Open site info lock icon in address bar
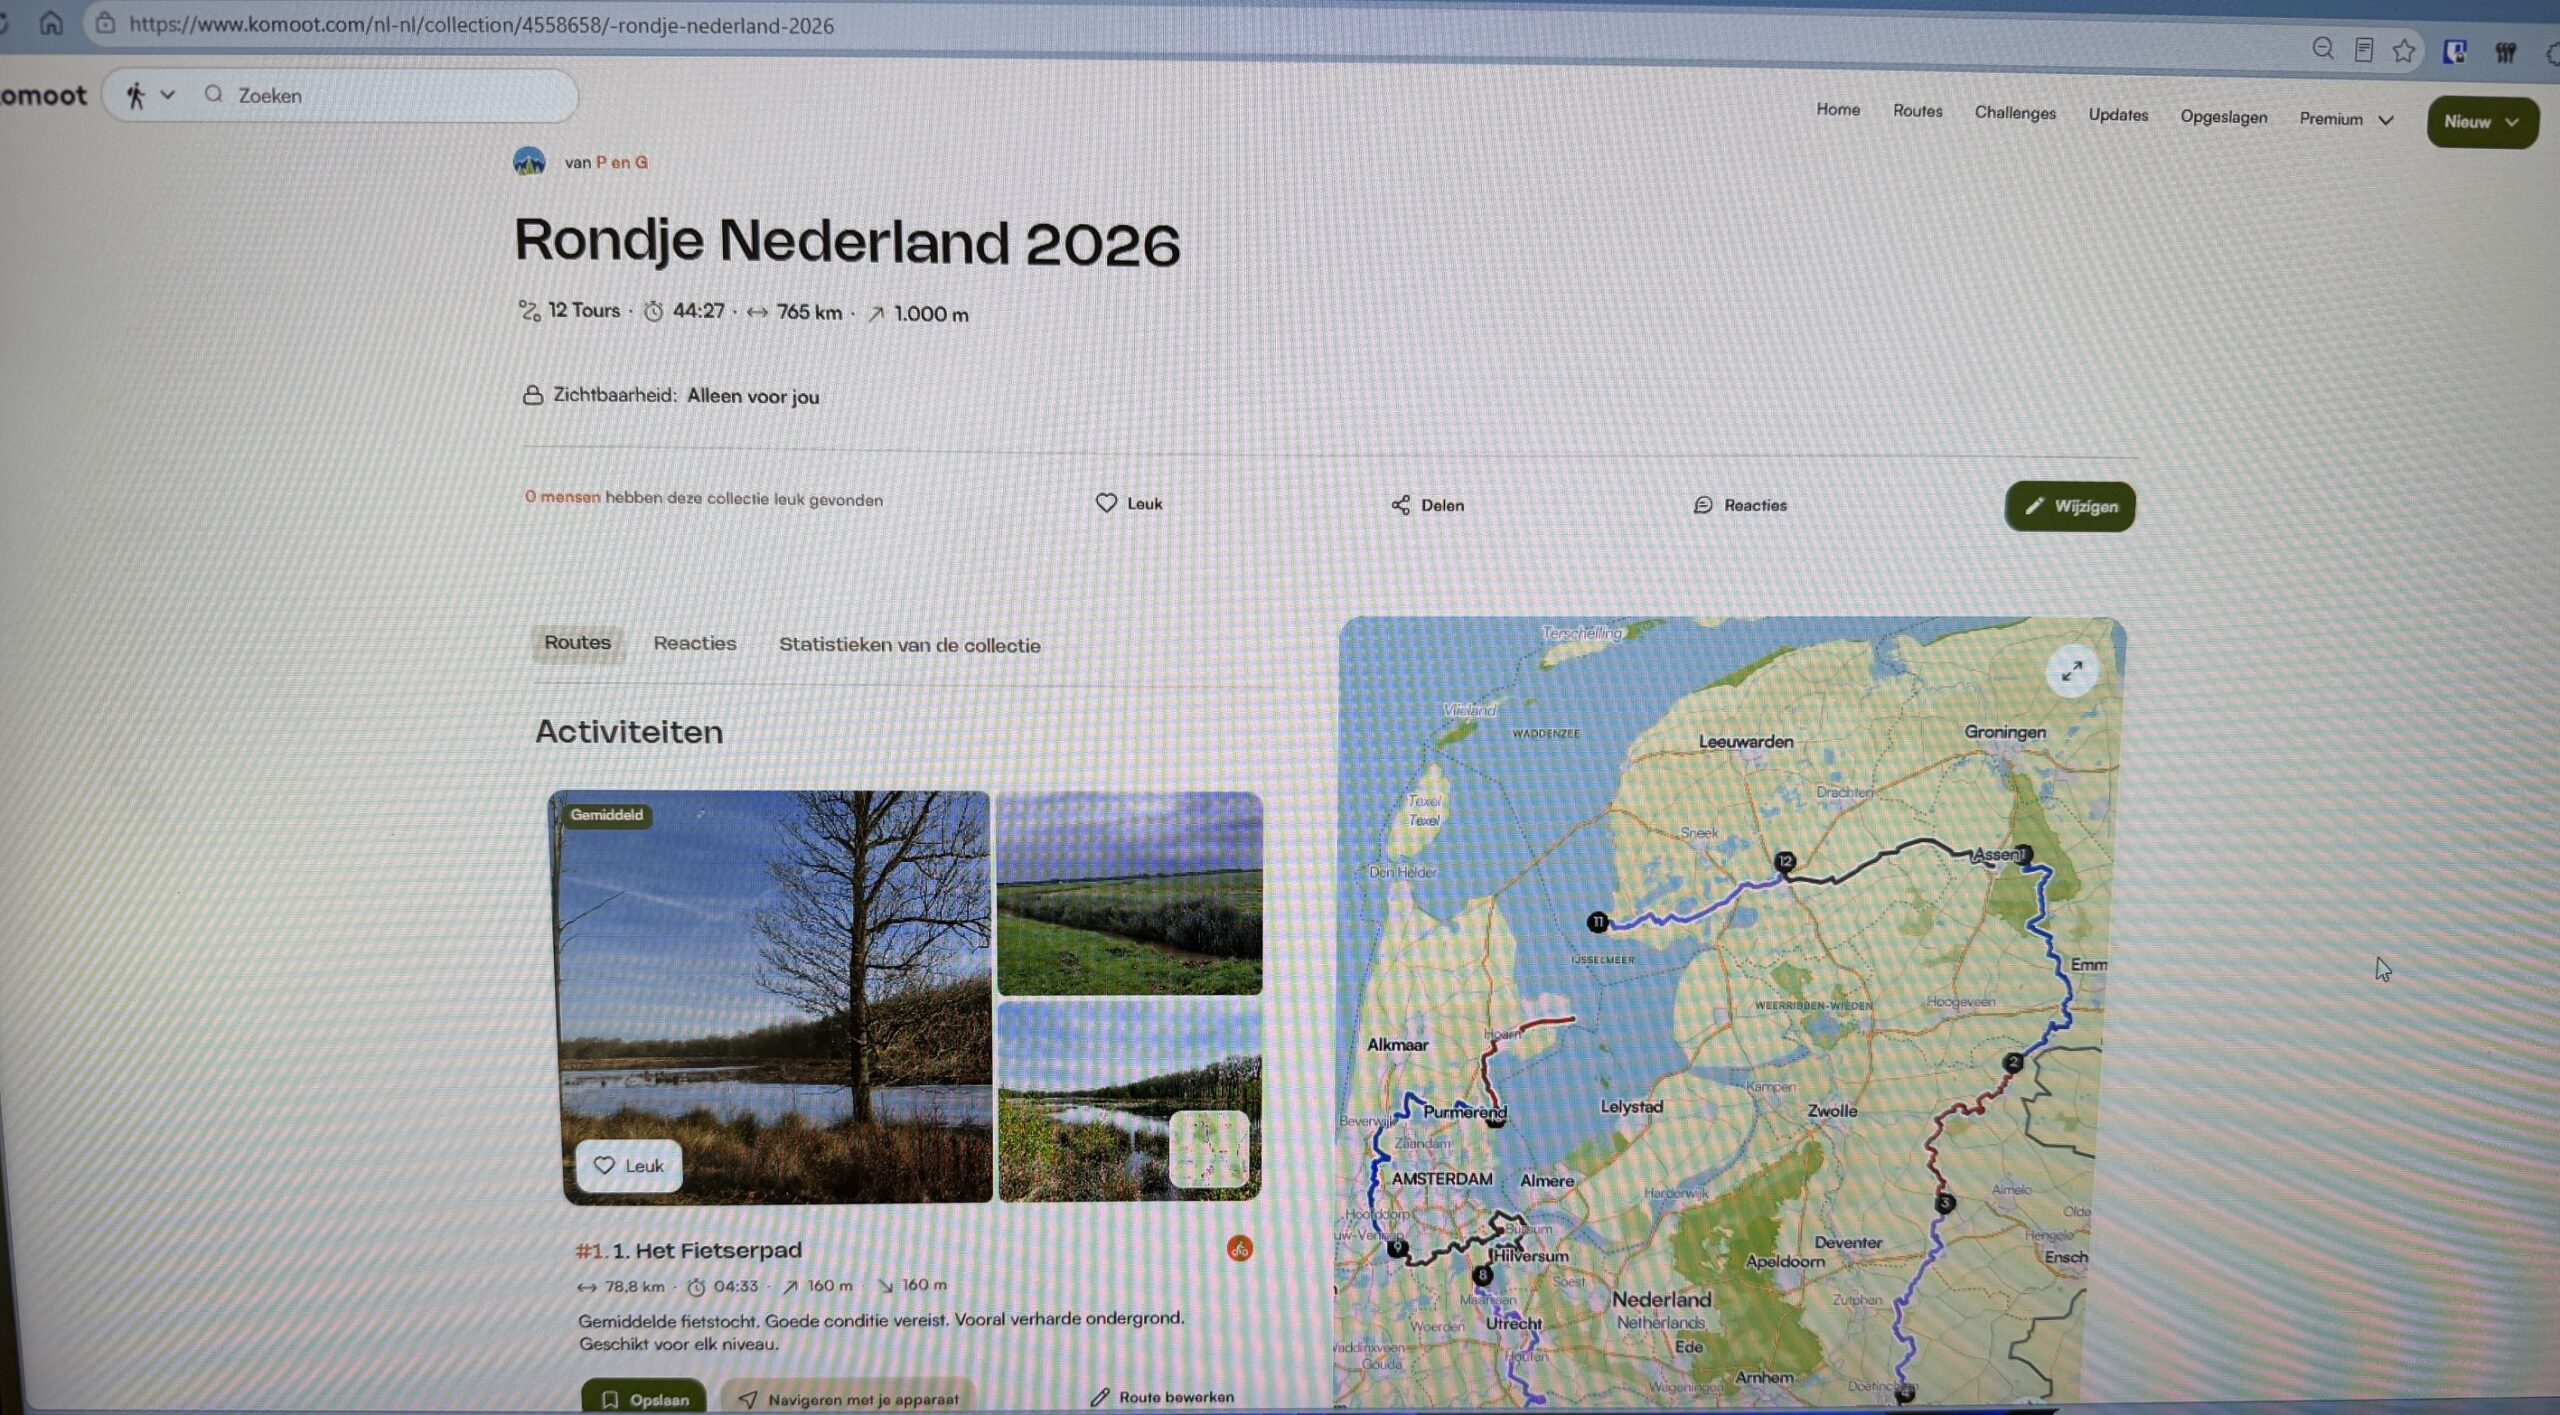 (x=105, y=23)
